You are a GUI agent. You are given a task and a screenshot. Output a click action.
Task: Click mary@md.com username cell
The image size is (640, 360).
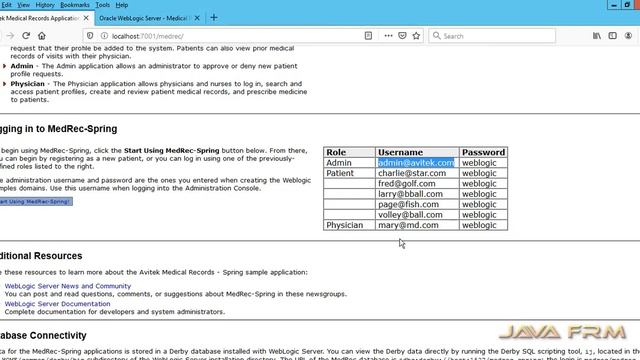point(417,225)
